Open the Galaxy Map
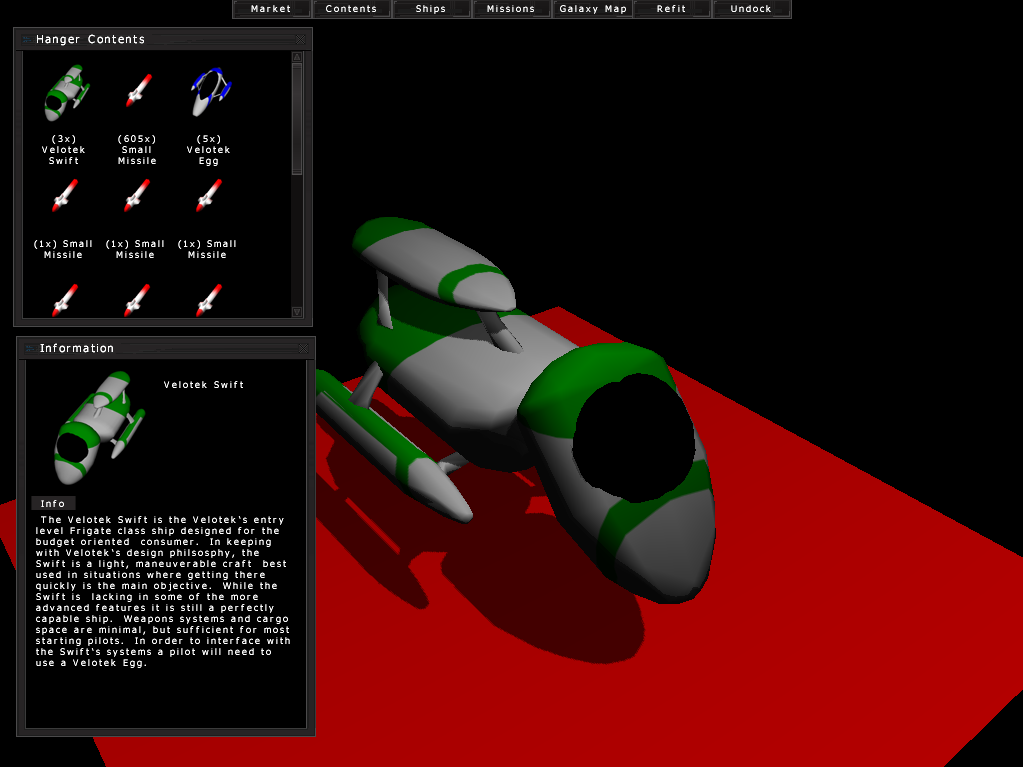Image resolution: width=1023 pixels, height=767 pixels. tap(592, 9)
